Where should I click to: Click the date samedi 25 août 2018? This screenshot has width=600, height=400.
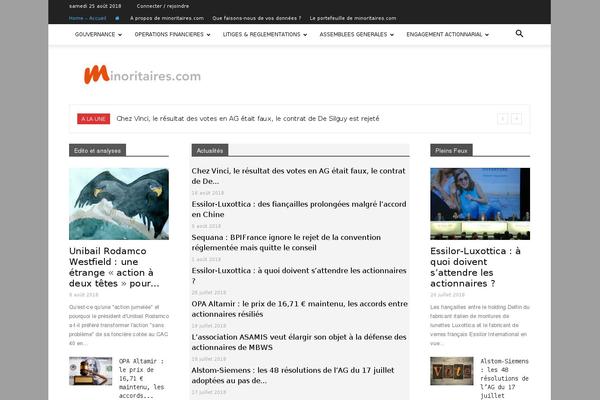95,6
